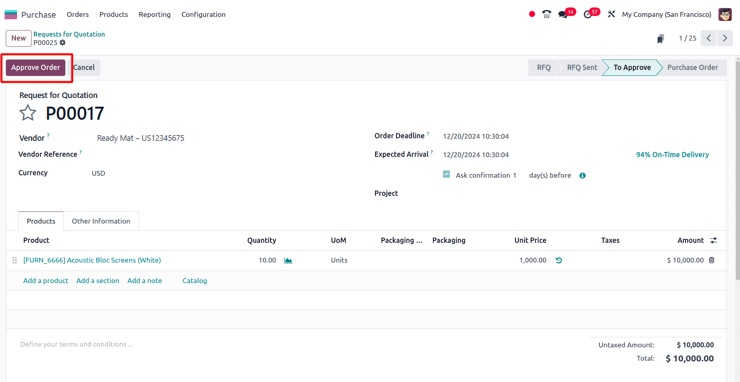Click the 1,000.00 unit price cell
This screenshot has width=740, height=382.
click(533, 260)
